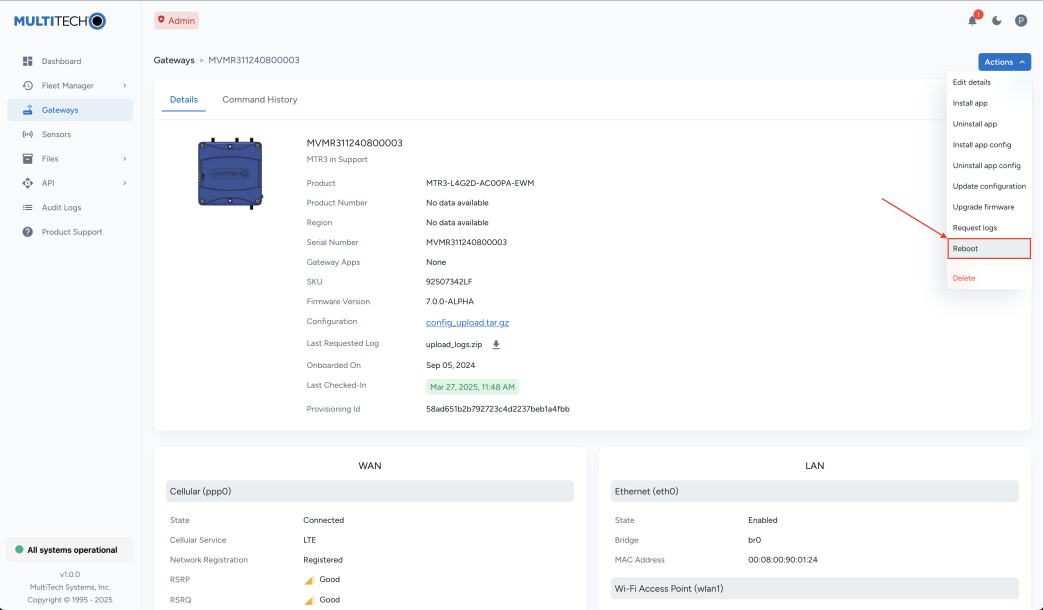
Task: Switch to the Details tab
Action: [x=184, y=100]
